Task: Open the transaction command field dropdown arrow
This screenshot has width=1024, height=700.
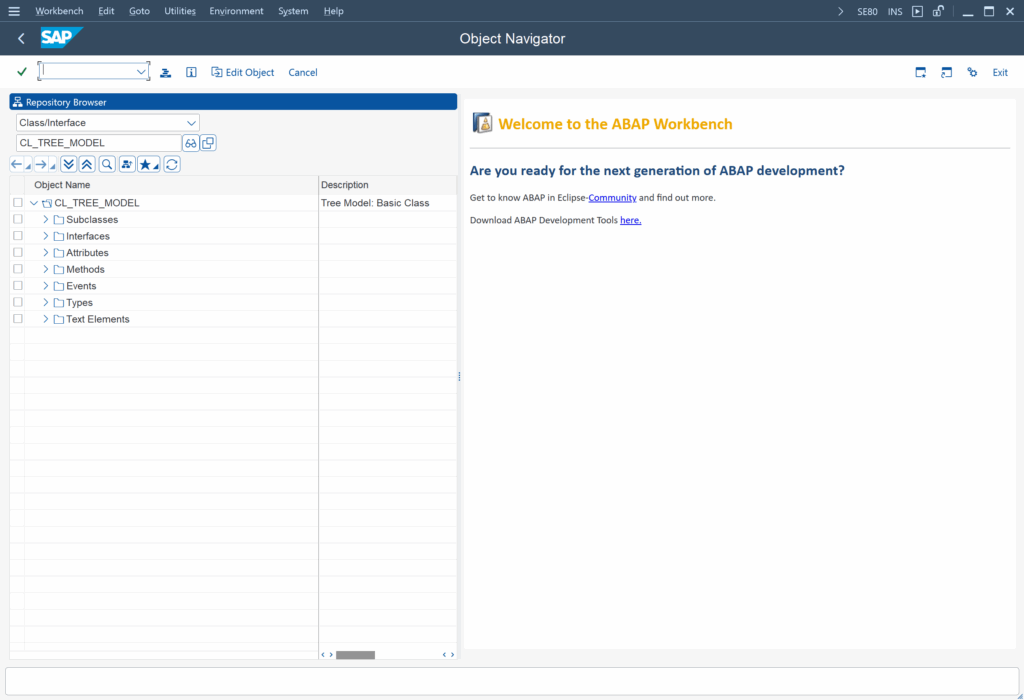Action: [140, 72]
